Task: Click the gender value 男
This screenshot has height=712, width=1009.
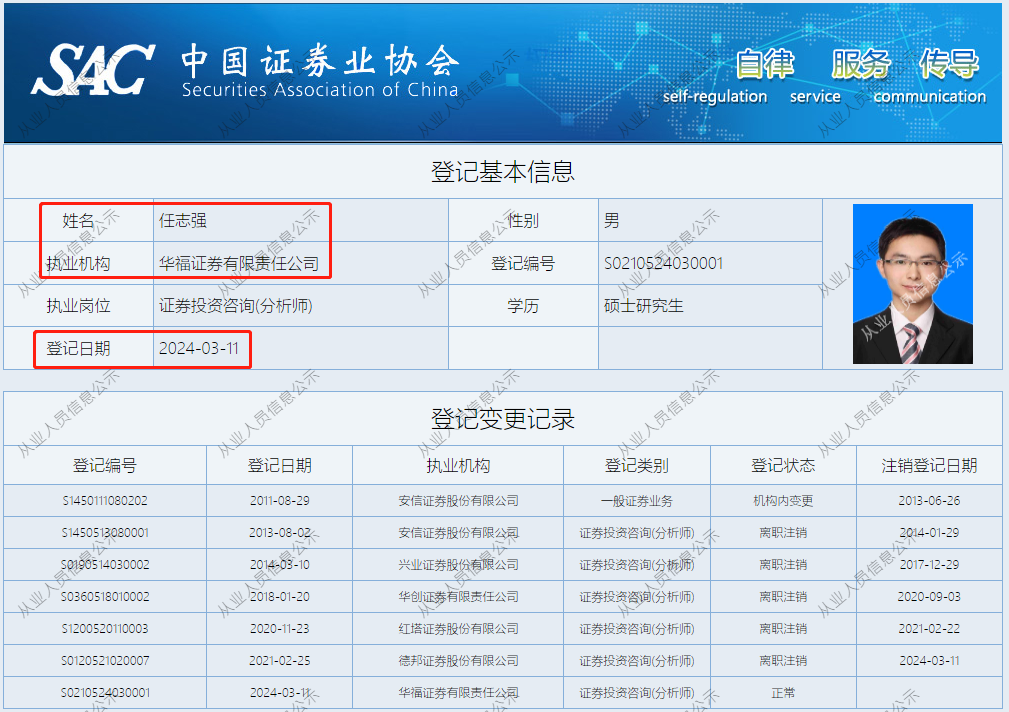Action: 611,221
